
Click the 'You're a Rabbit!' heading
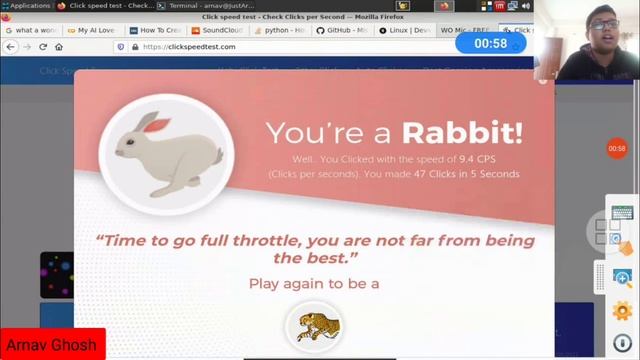pyautogui.click(x=394, y=133)
